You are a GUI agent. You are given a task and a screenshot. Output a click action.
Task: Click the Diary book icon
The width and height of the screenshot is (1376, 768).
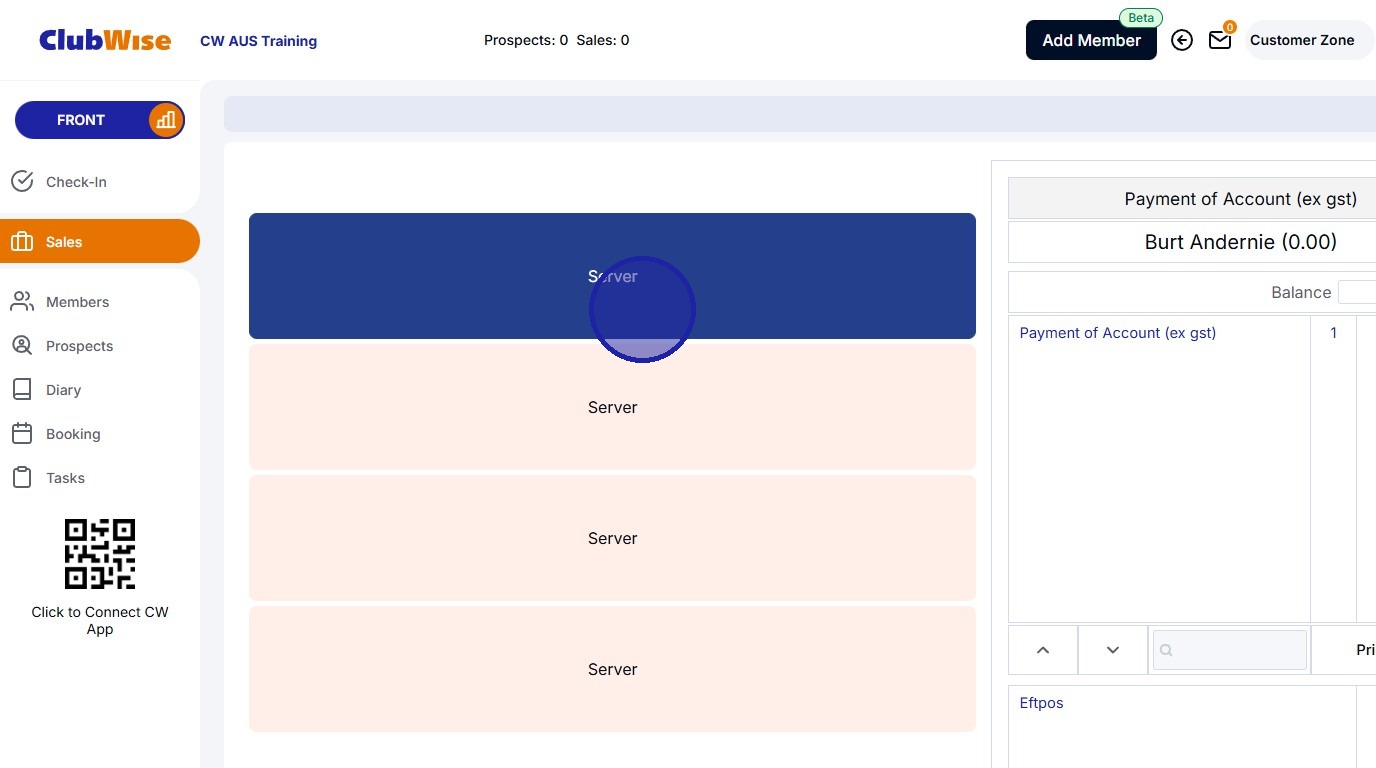22,389
